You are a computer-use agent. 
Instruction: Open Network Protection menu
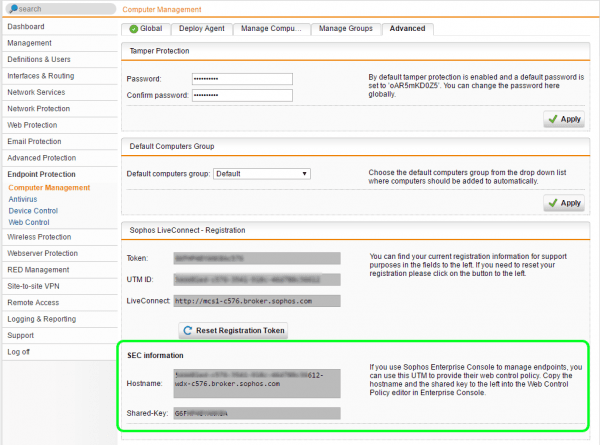click(x=60, y=109)
